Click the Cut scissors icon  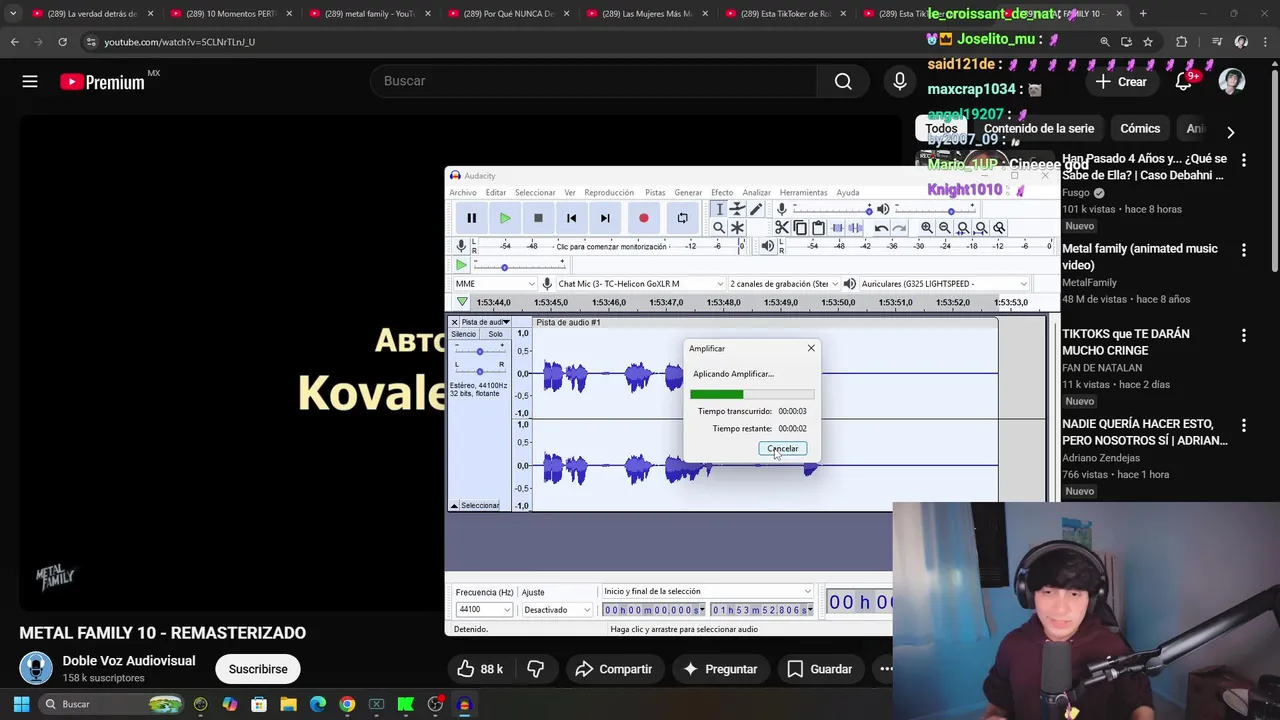pos(782,228)
